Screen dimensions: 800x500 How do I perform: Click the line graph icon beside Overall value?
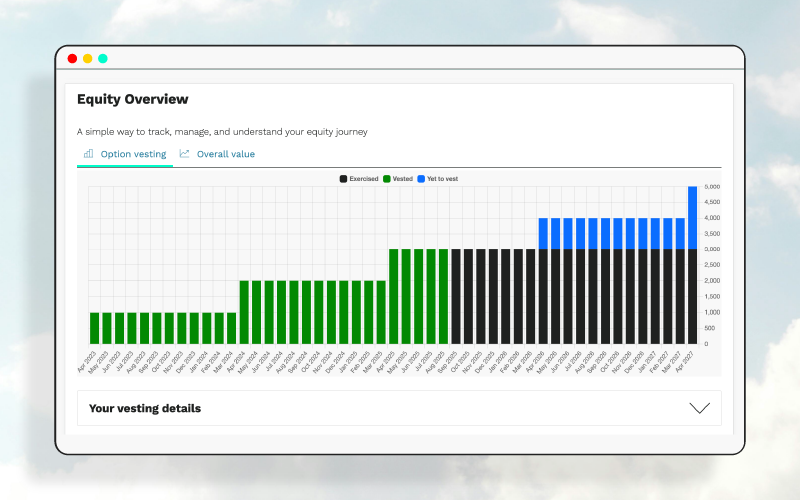184,154
